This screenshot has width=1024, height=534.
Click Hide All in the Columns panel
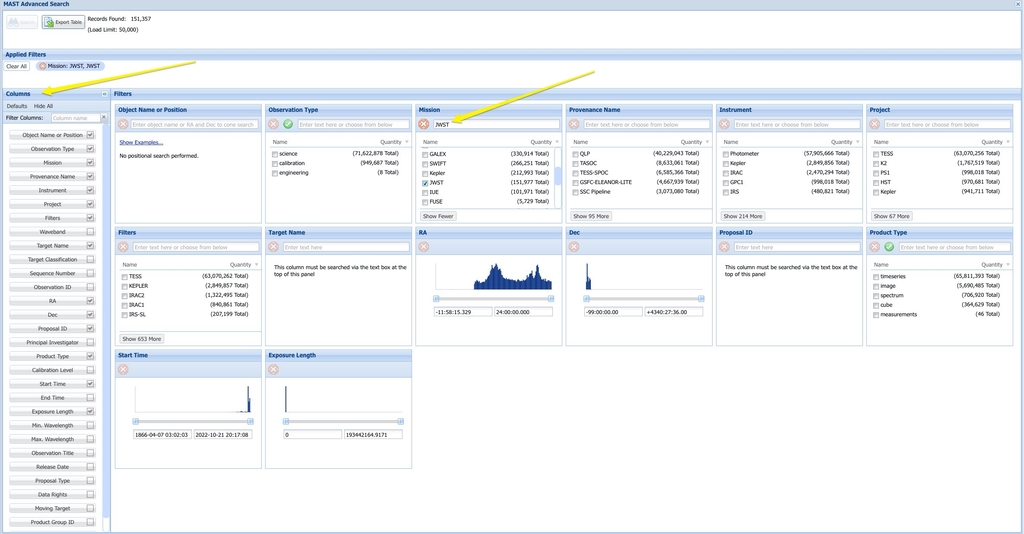click(x=43, y=106)
